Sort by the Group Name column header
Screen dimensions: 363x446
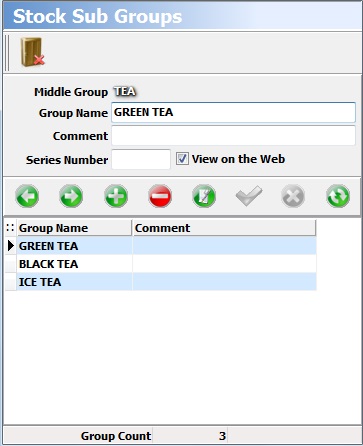coord(74,228)
